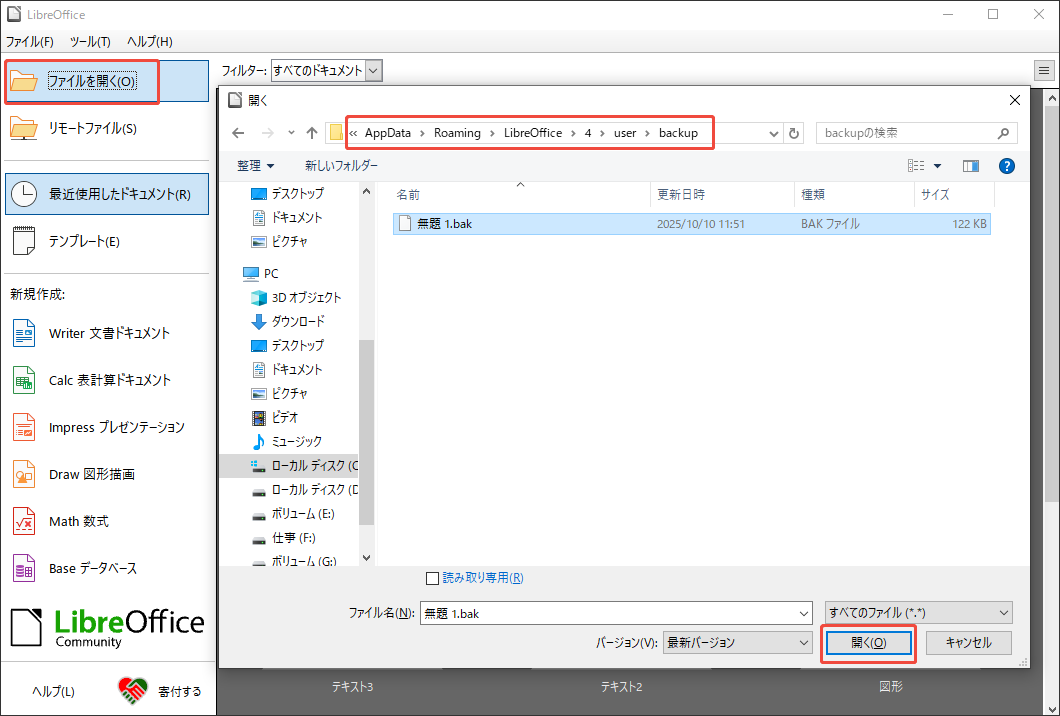This screenshot has width=1060, height=716.
Task: Enable the 読み取り専用 read-only checkbox
Action: tap(433, 578)
